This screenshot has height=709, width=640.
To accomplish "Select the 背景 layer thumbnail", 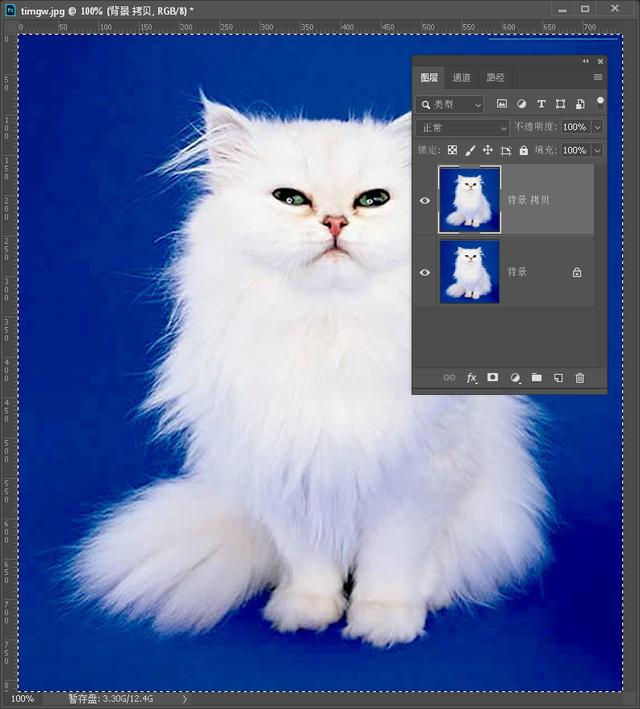I will [x=469, y=272].
